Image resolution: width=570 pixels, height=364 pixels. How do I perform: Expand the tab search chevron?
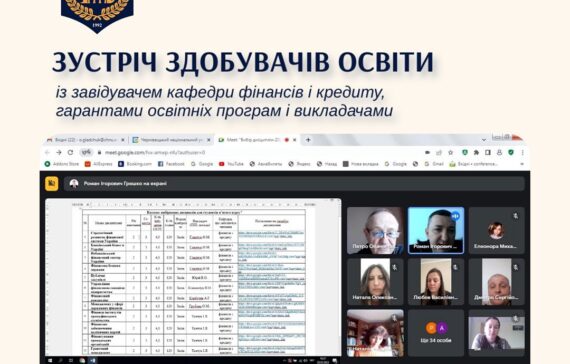pyautogui.click(x=484, y=140)
